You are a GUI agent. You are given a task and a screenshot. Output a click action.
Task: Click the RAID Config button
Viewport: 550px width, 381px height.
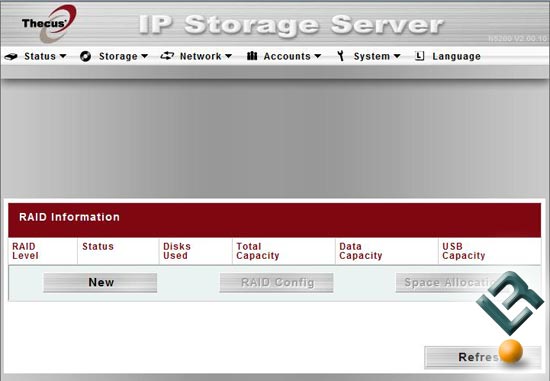coord(276,282)
